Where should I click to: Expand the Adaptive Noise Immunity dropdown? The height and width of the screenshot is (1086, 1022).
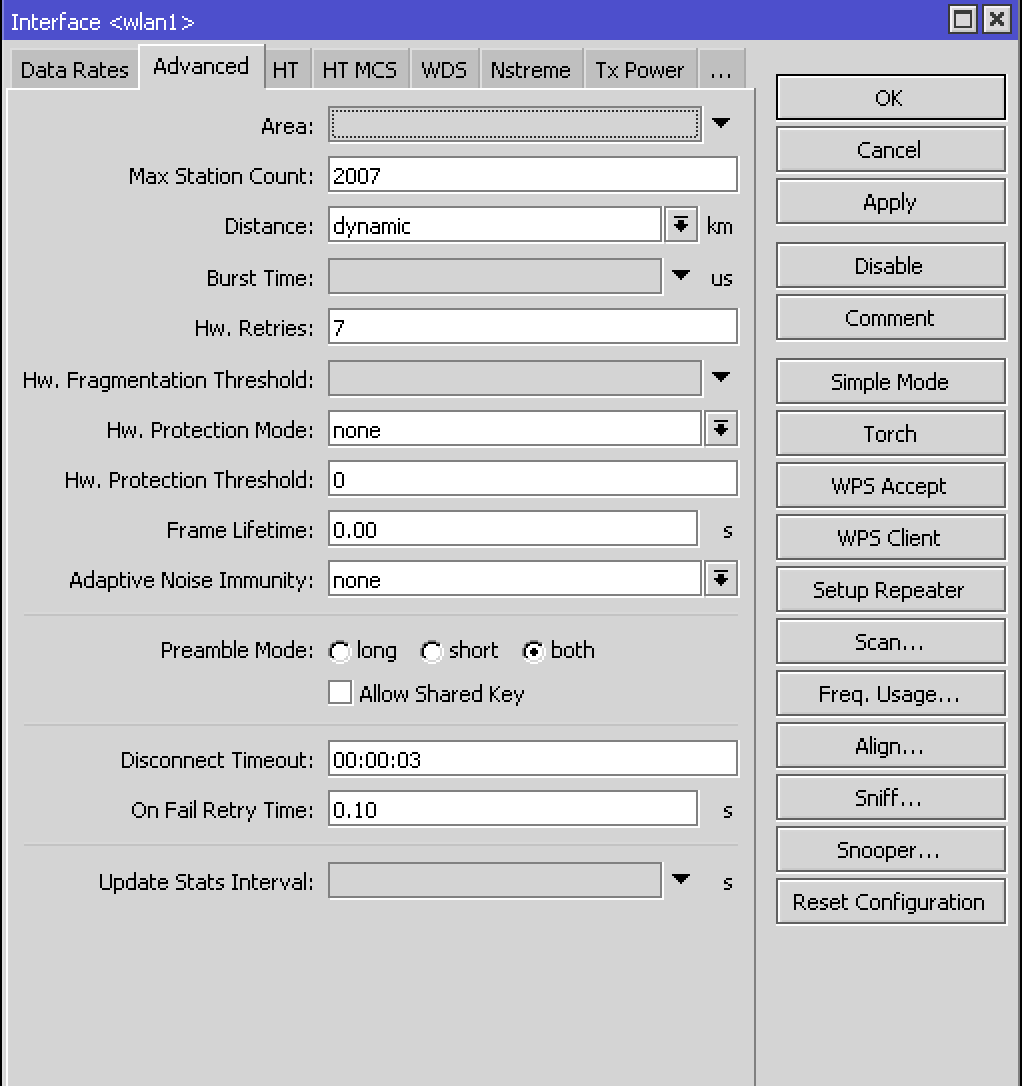722,578
